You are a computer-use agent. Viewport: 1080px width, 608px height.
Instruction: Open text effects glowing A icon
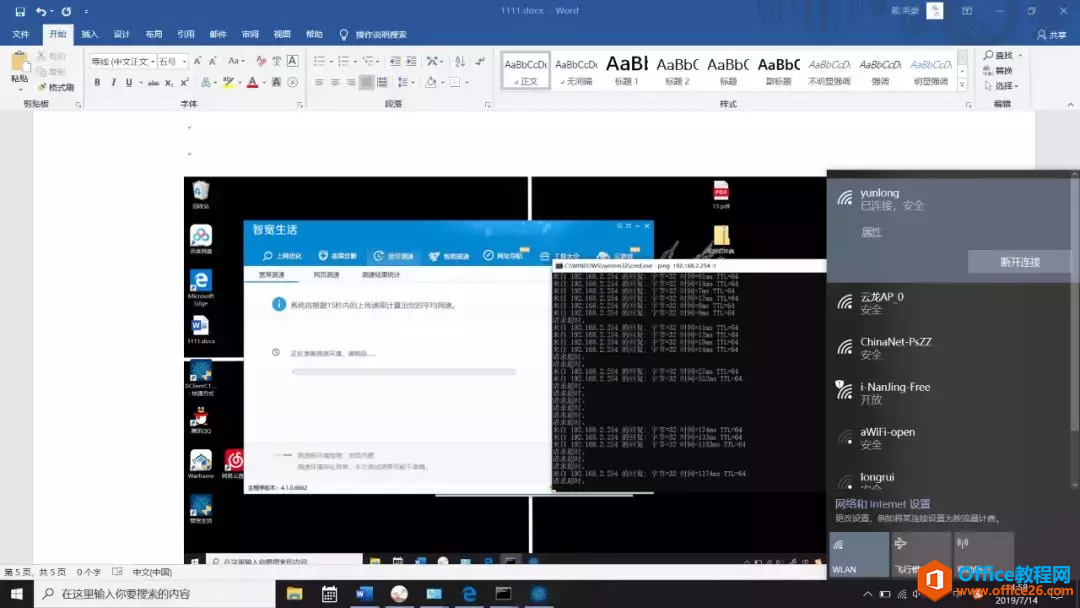pos(205,83)
